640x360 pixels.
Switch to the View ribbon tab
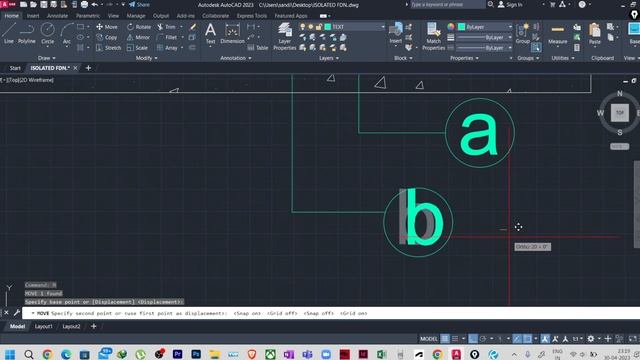(x=113, y=16)
